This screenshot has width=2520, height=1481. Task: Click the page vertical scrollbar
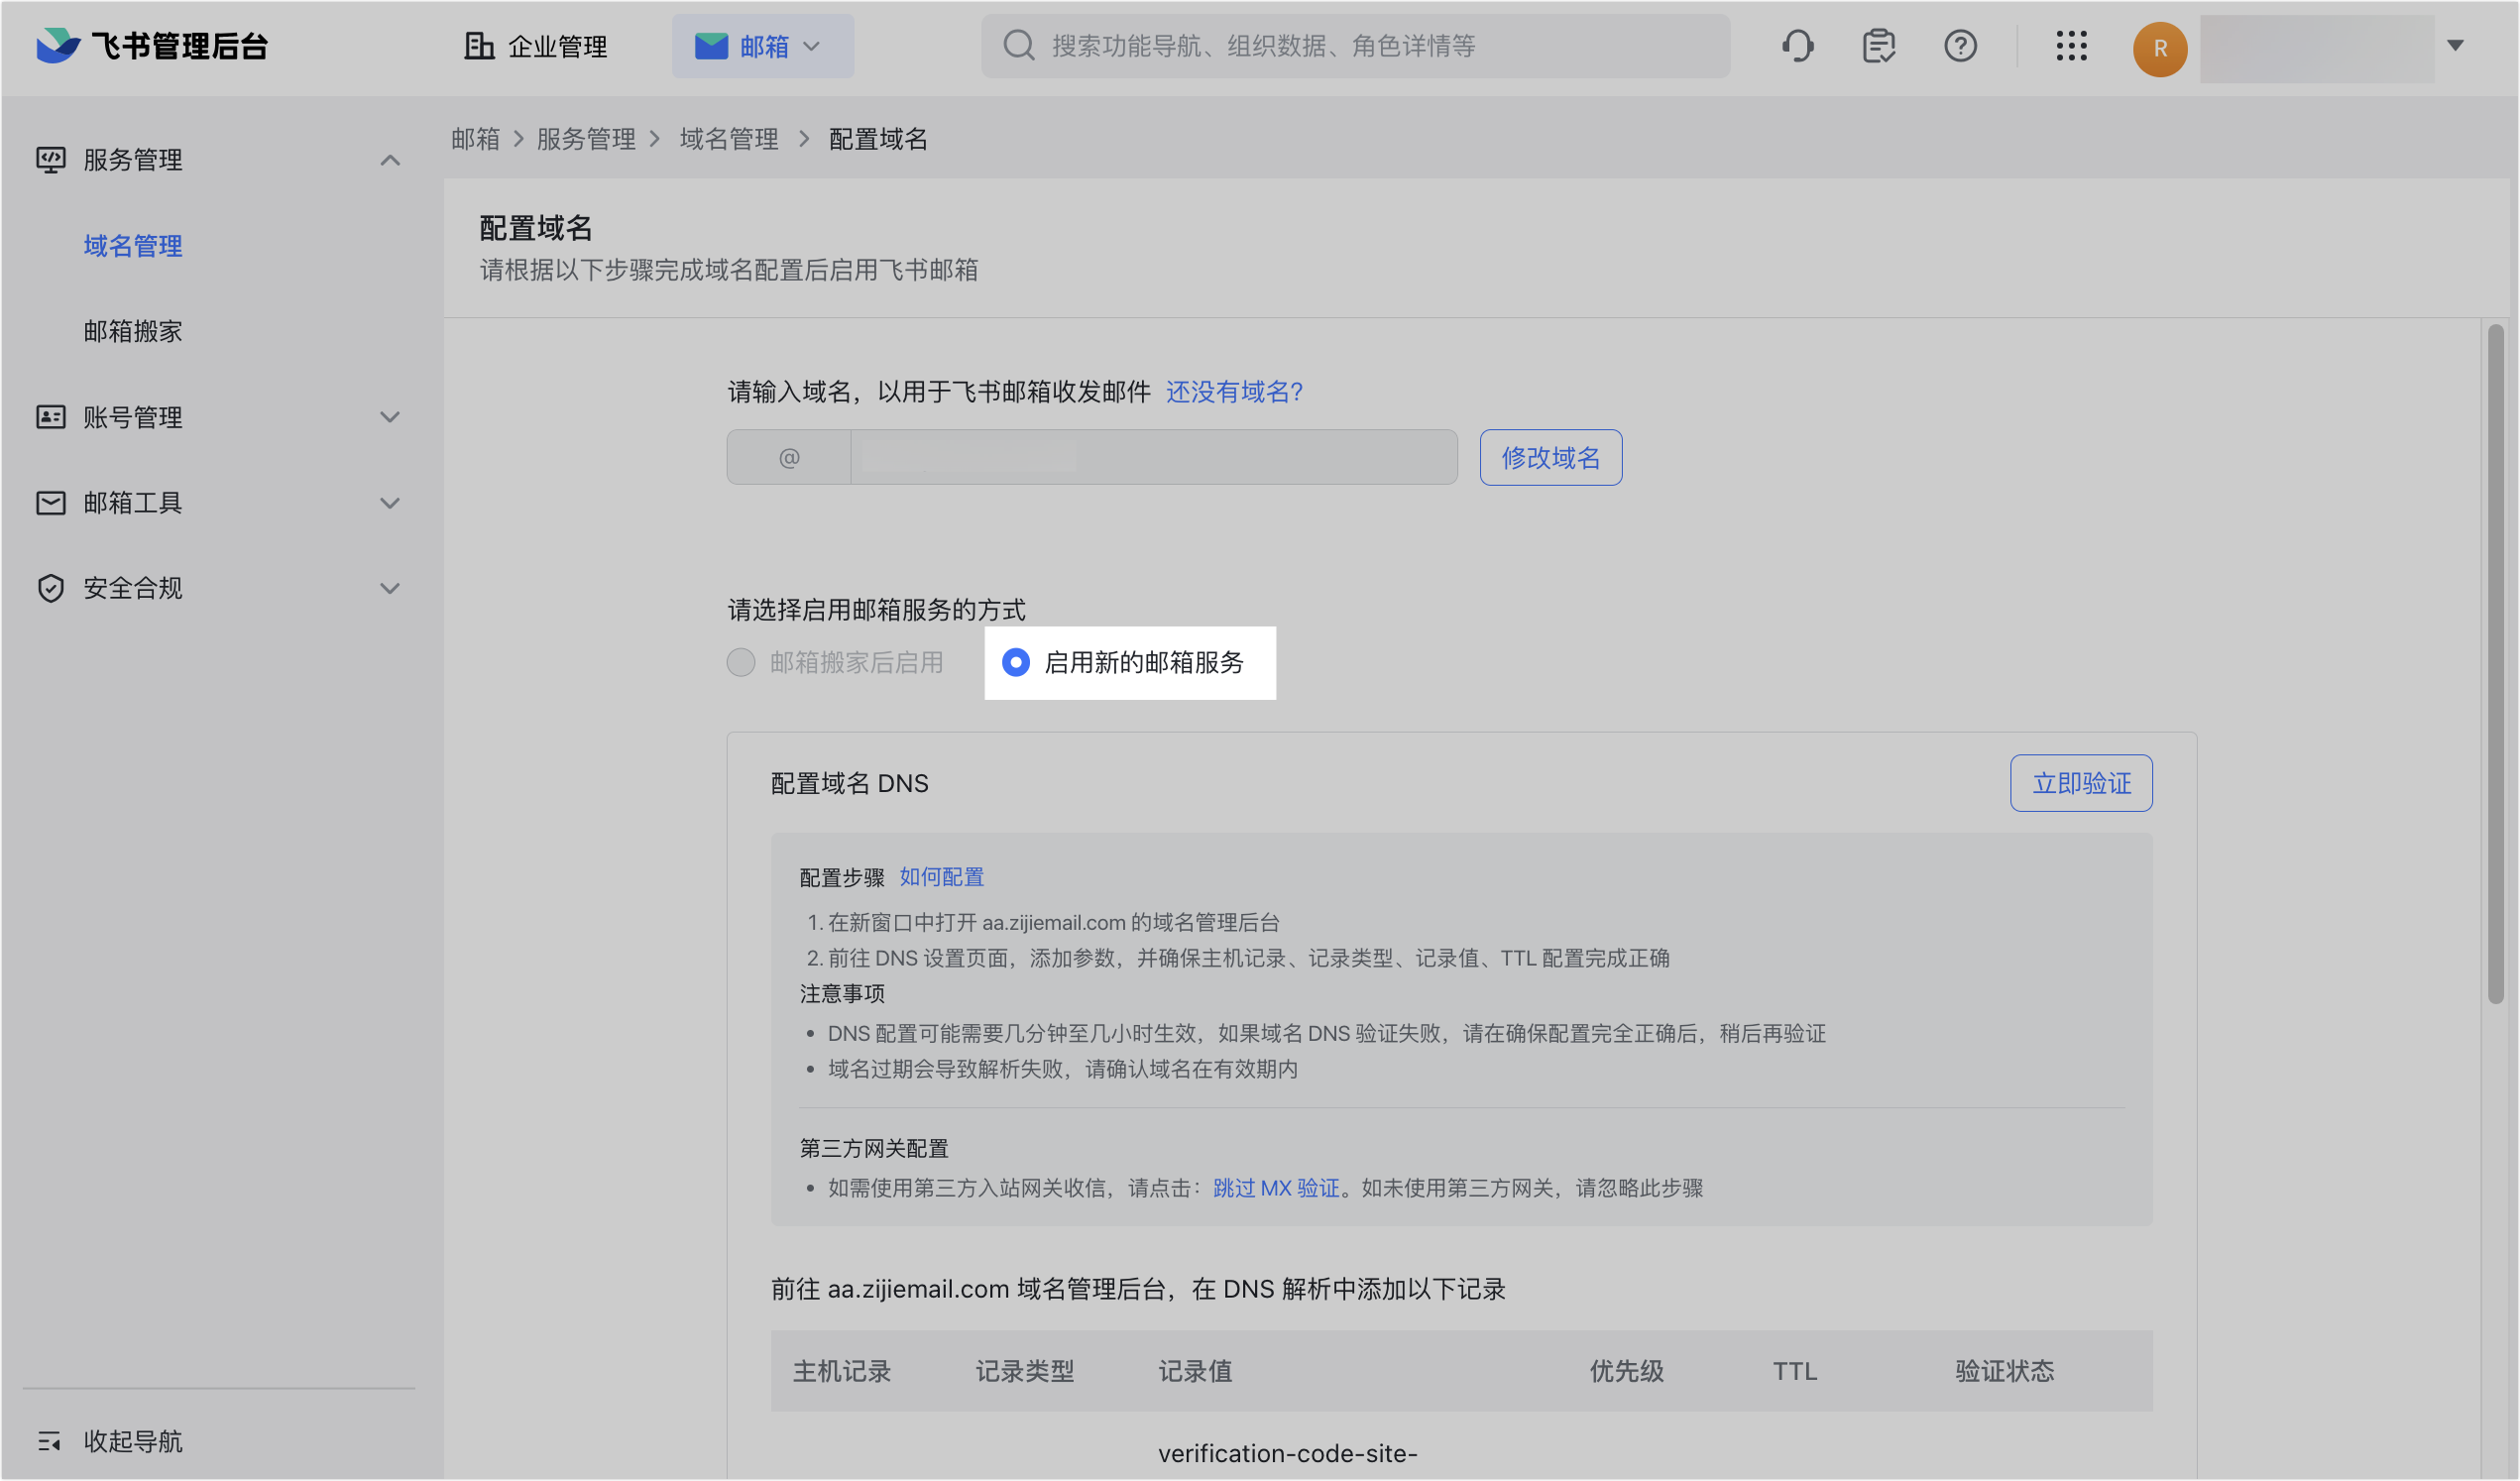click(x=2495, y=660)
